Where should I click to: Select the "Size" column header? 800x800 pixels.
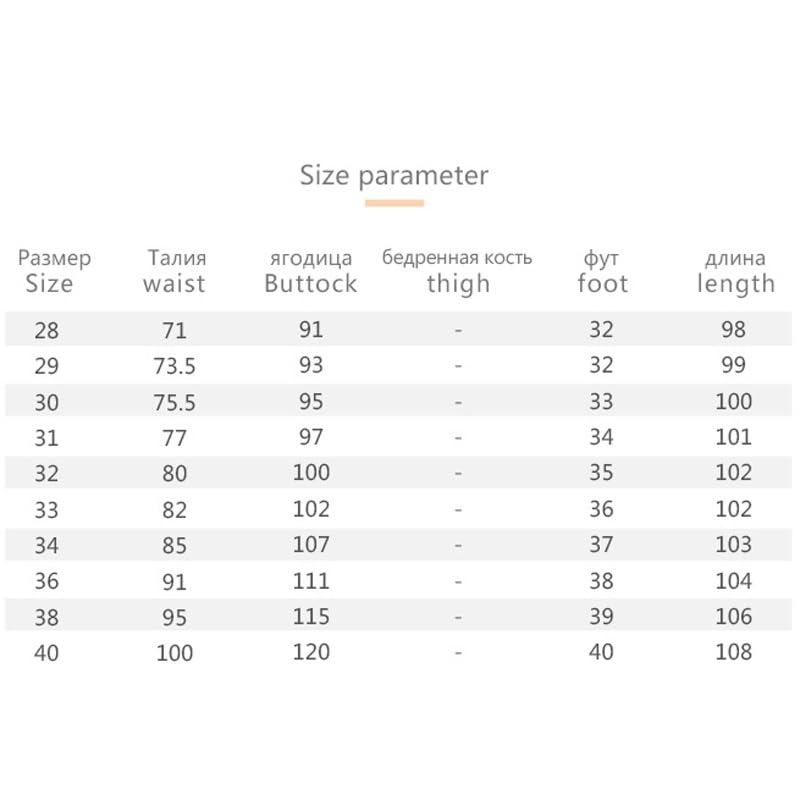click(x=49, y=283)
